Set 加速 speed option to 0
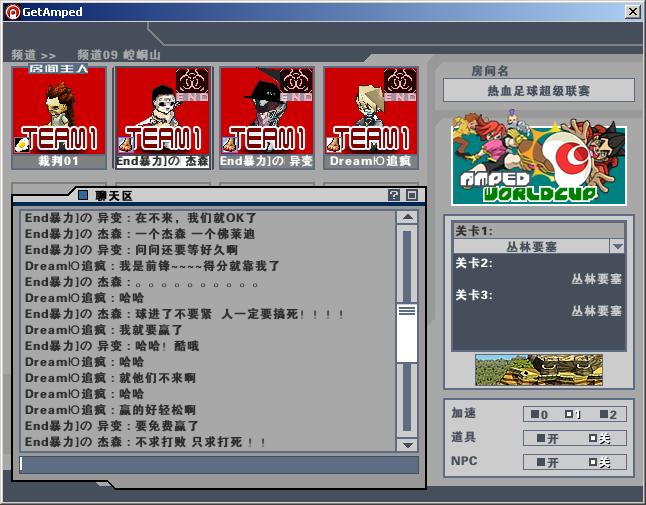The width and height of the screenshot is (646, 505). pyautogui.click(x=540, y=415)
